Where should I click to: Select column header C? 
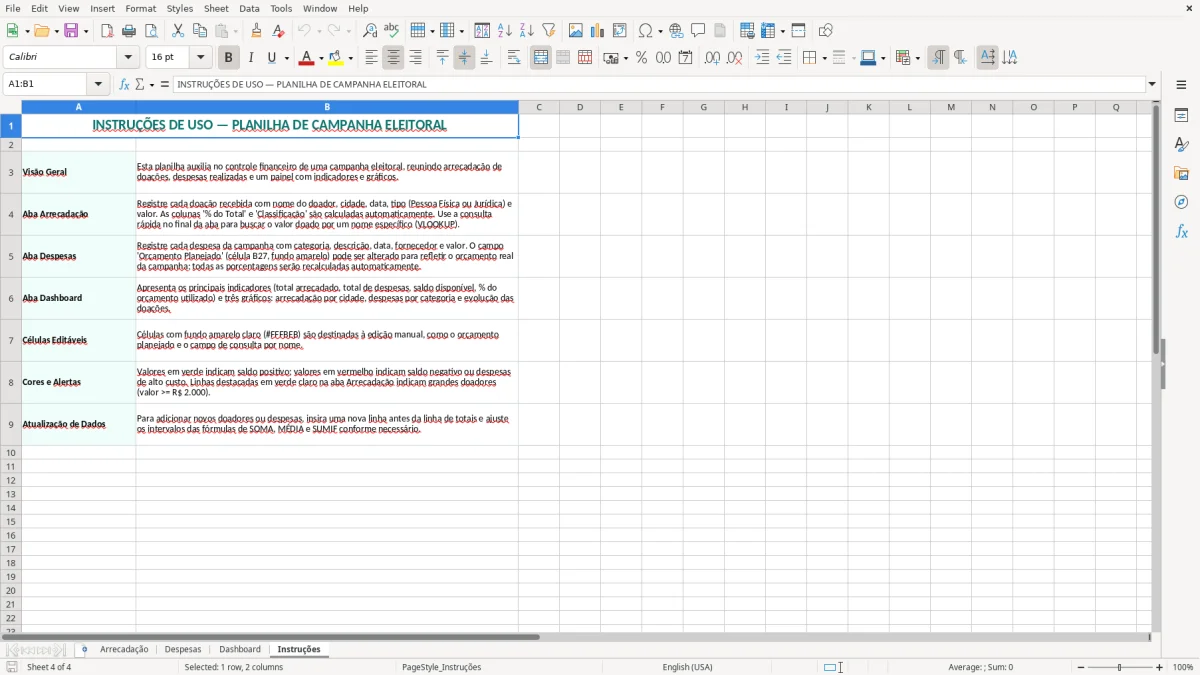click(538, 107)
